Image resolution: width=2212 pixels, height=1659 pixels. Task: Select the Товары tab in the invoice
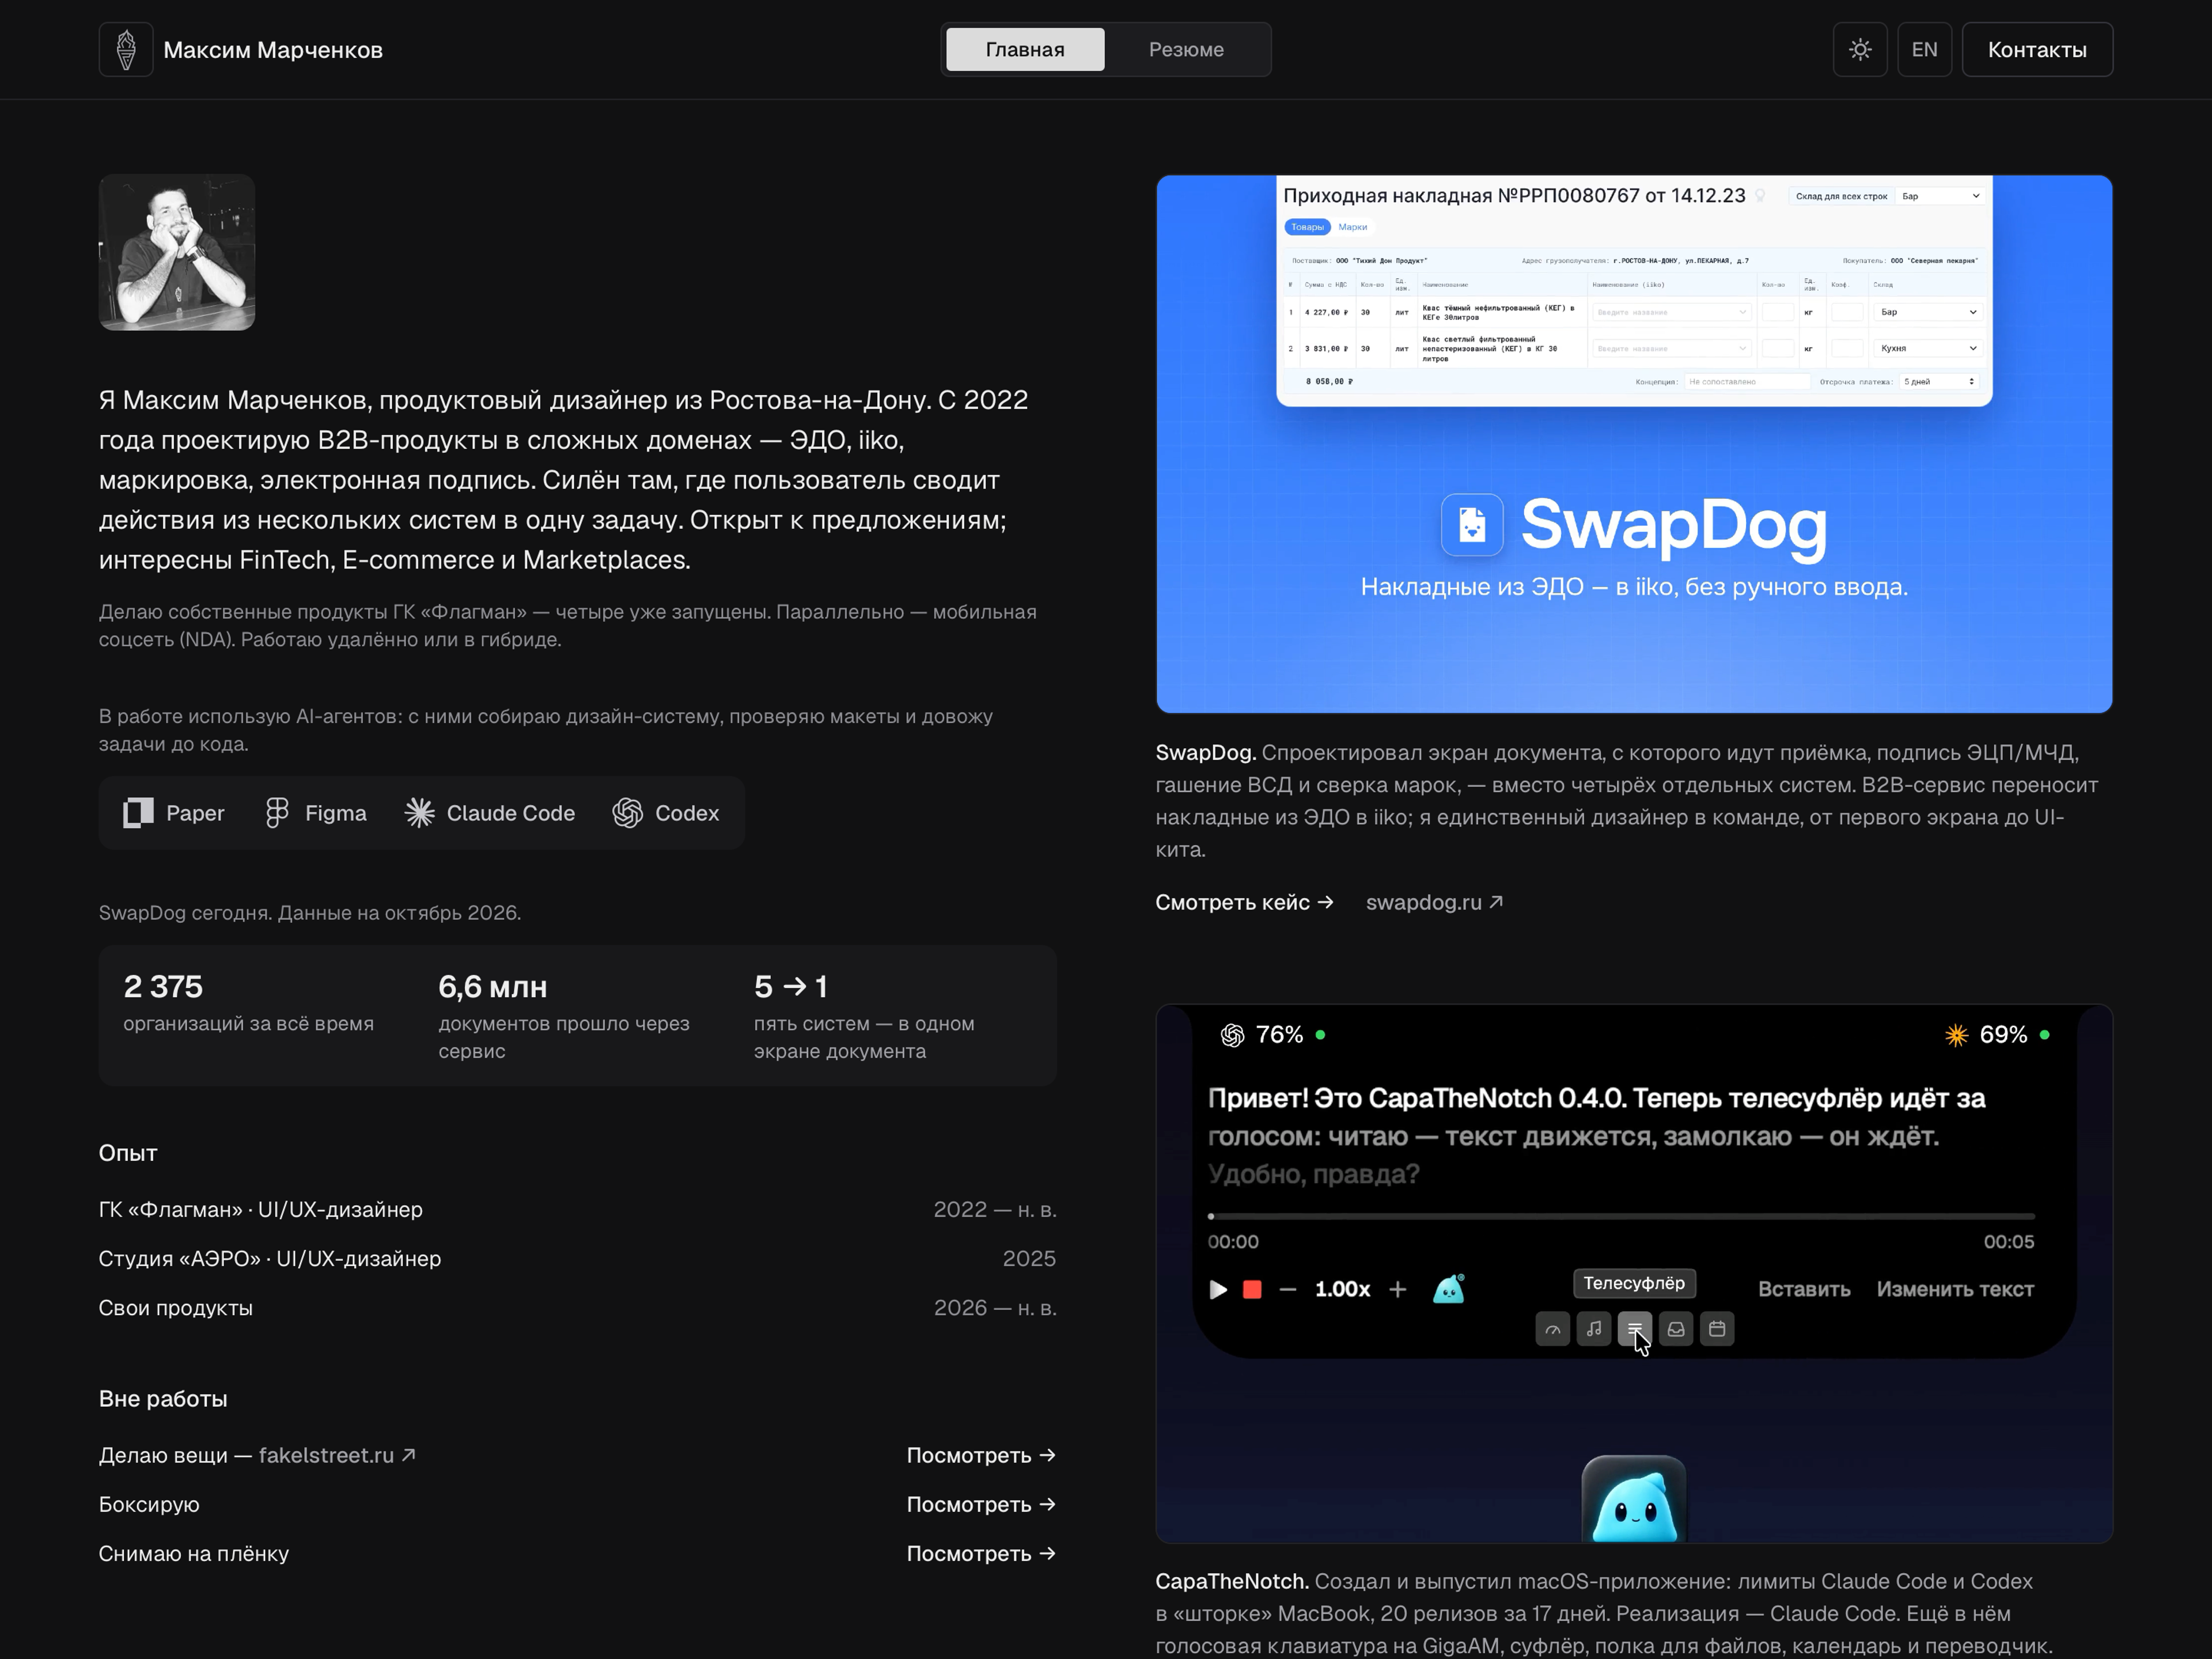pos(1307,227)
